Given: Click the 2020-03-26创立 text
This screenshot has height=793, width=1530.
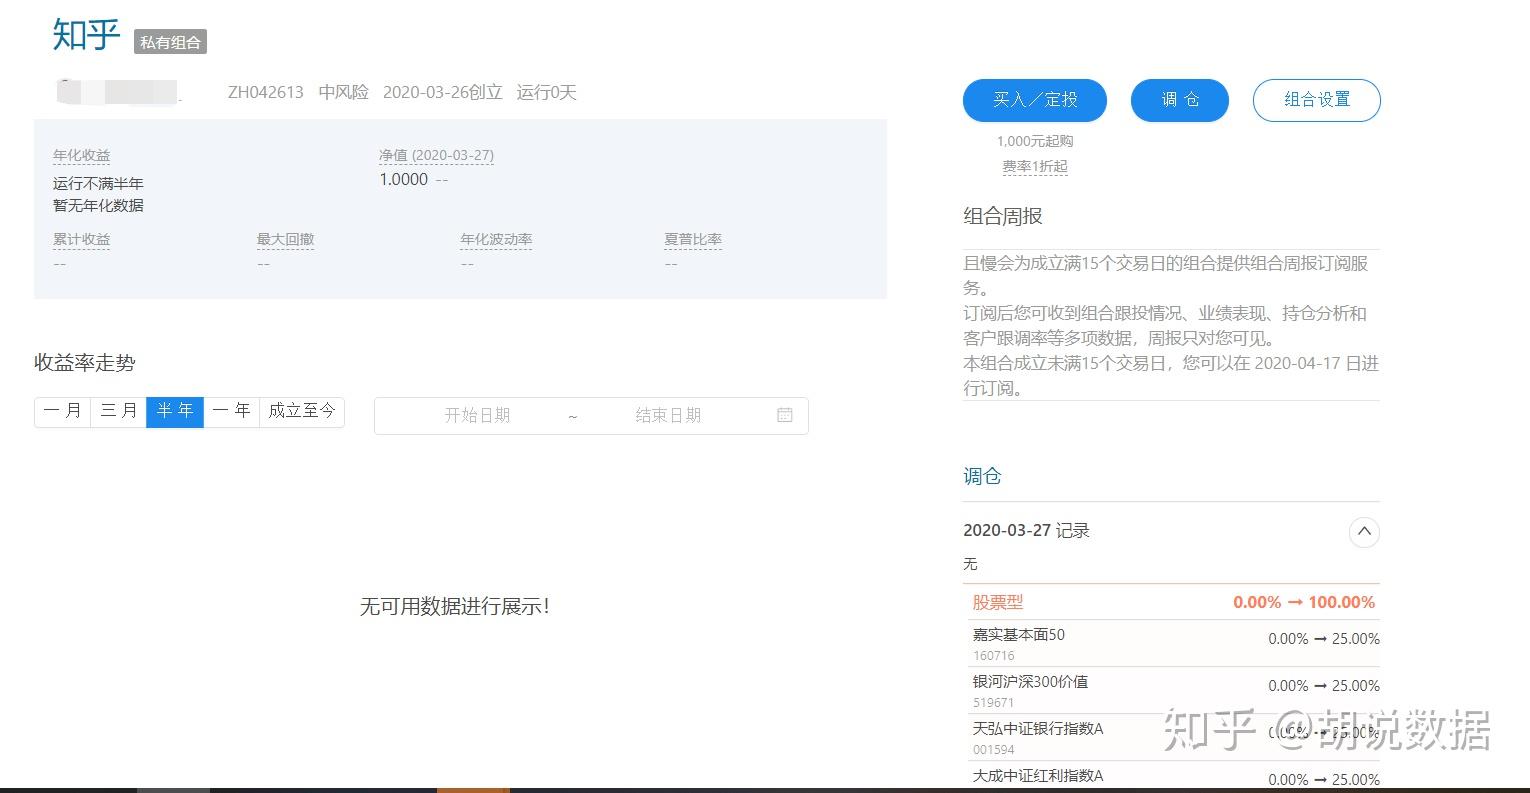Looking at the screenshot, I should pyautogui.click(x=443, y=93).
